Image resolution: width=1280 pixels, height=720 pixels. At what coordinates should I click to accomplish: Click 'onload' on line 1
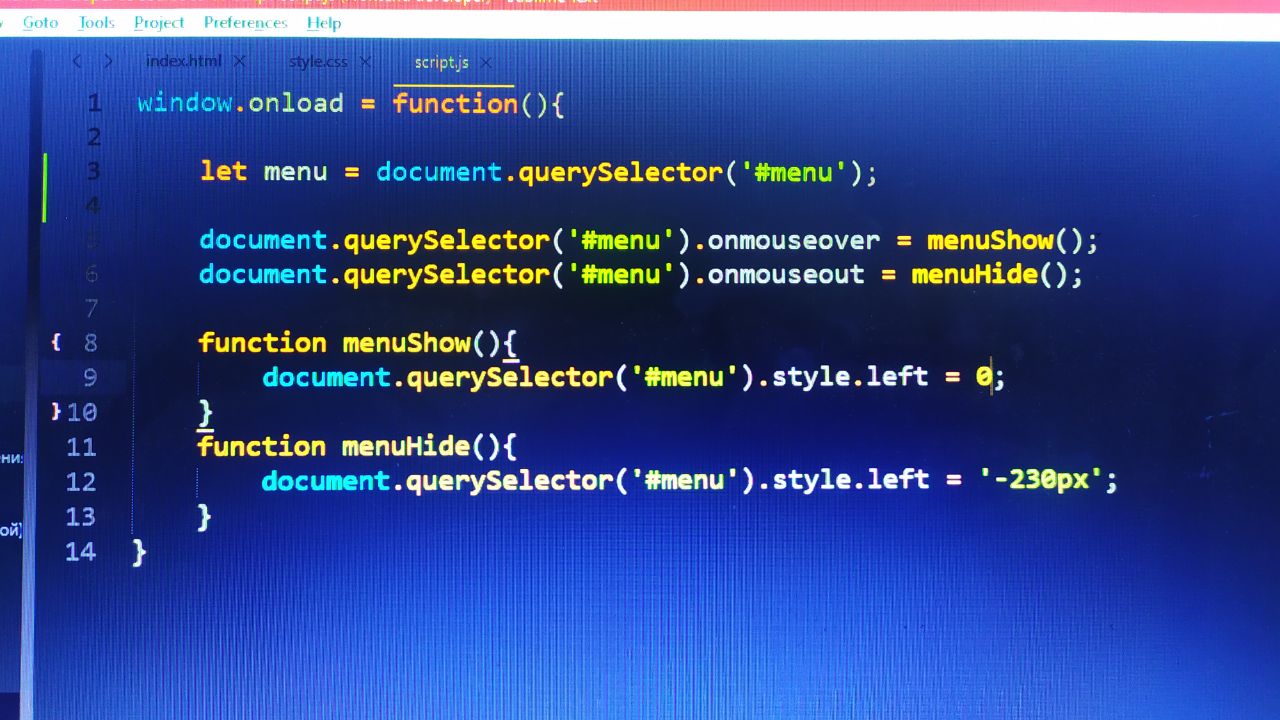pos(296,103)
